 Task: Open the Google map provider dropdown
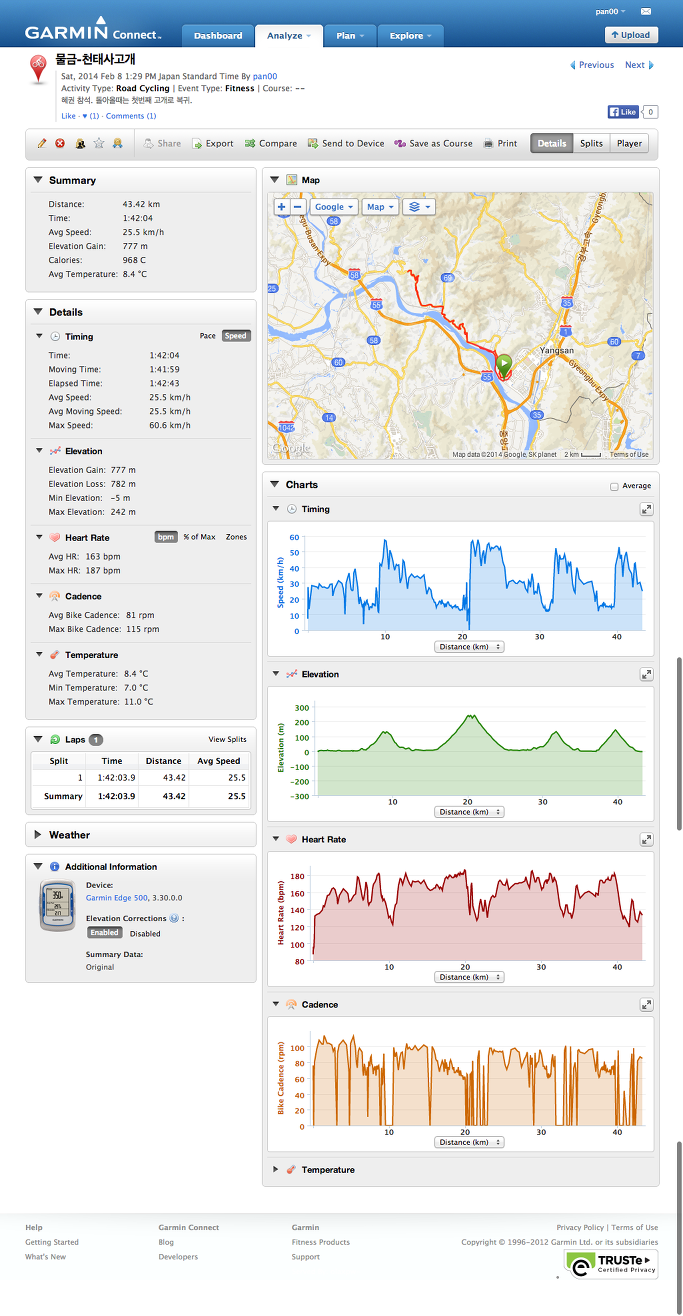tap(333, 207)
